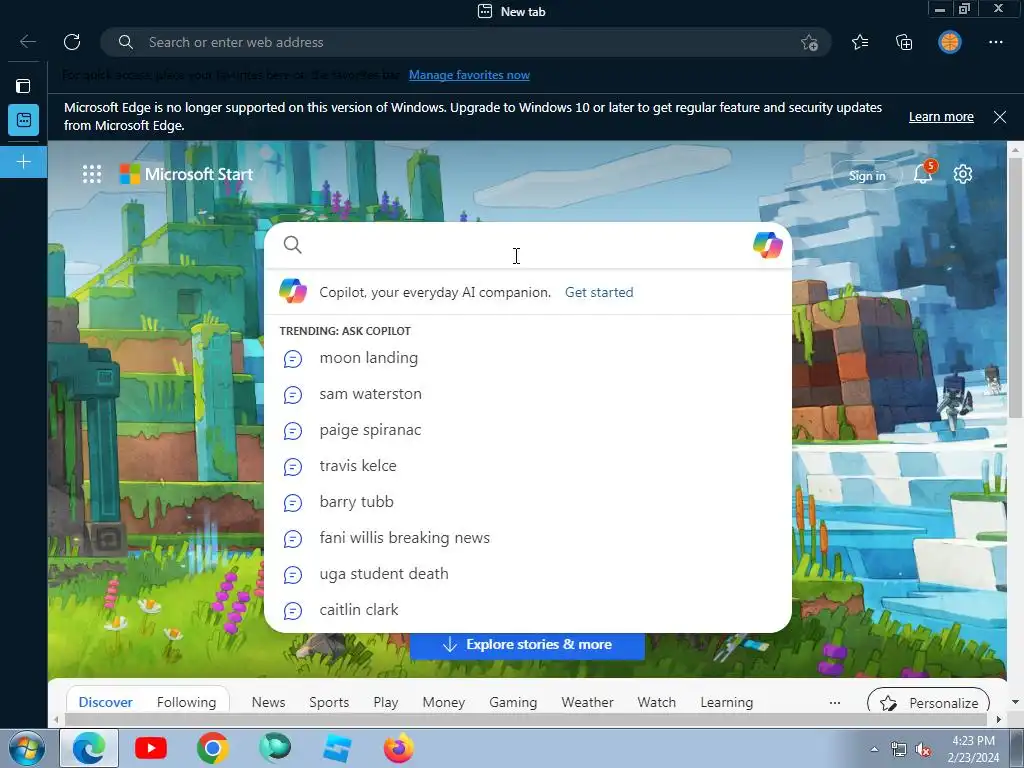The height and width of the screenshot is (768, 1024).
Task: Click the Sign in button
Action: click(867, 175)
